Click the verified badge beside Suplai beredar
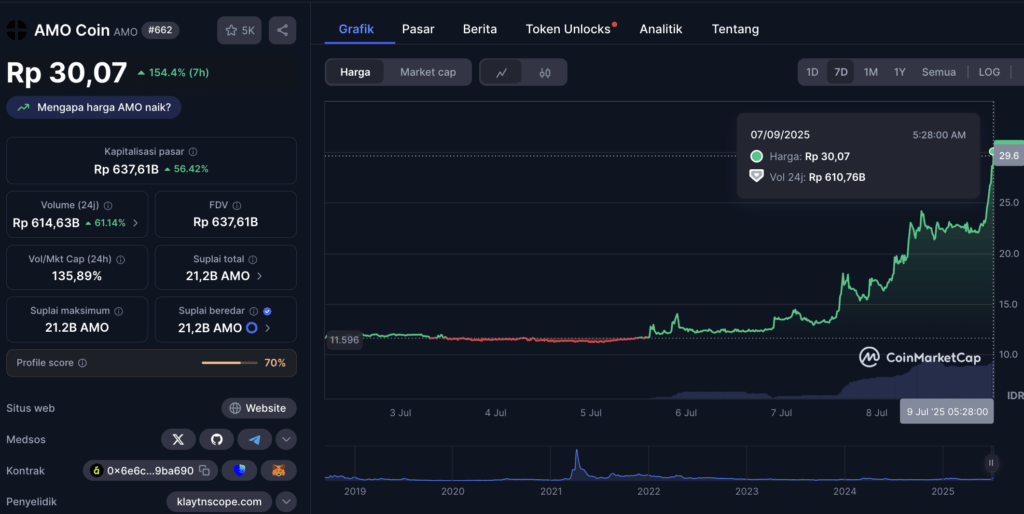This screenshot has height=514, width=1024. coord(267,311)
